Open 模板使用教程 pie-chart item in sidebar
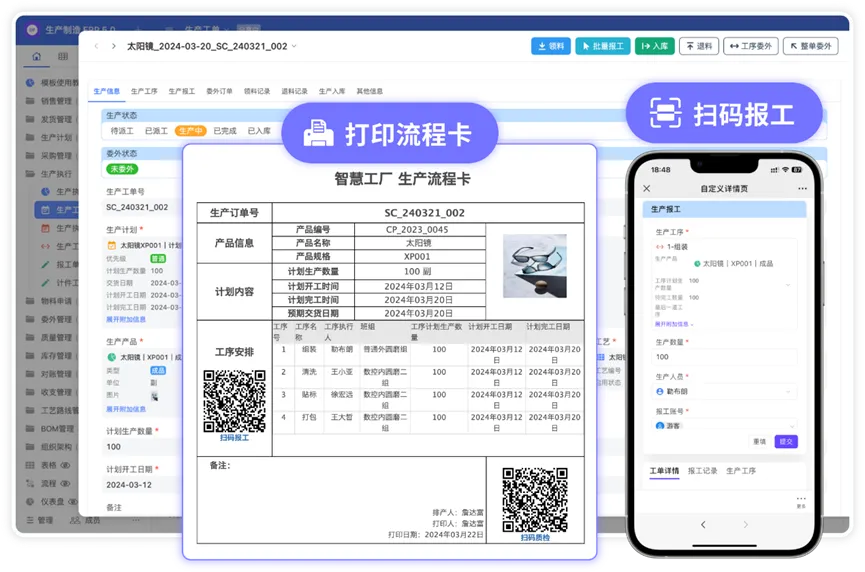 click(52, 83)
